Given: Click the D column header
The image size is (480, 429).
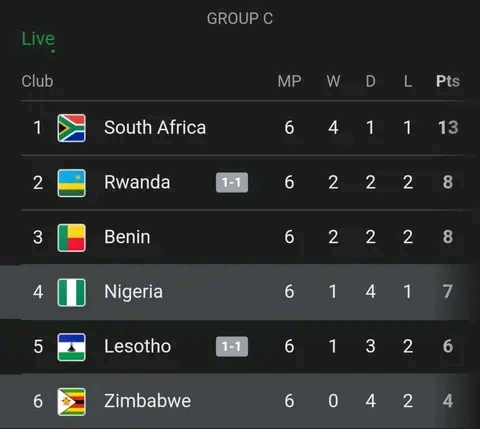Looking at the screenshot, I should pos(370,81).
